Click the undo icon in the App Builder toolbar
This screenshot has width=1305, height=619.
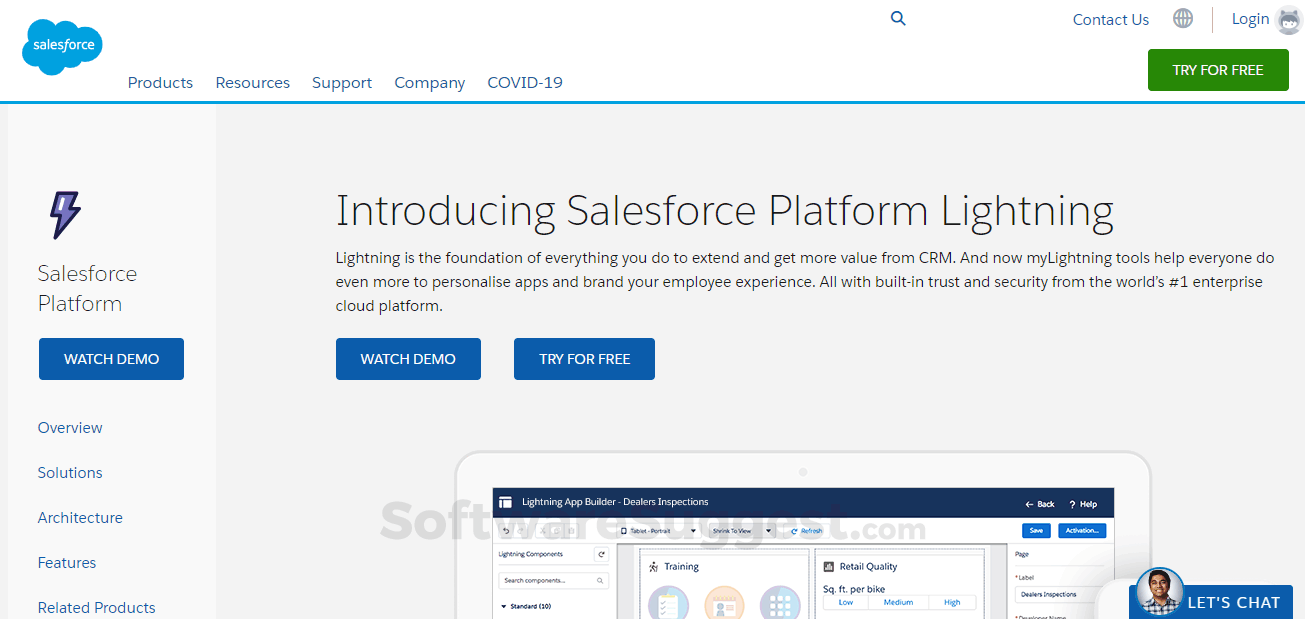505,530
